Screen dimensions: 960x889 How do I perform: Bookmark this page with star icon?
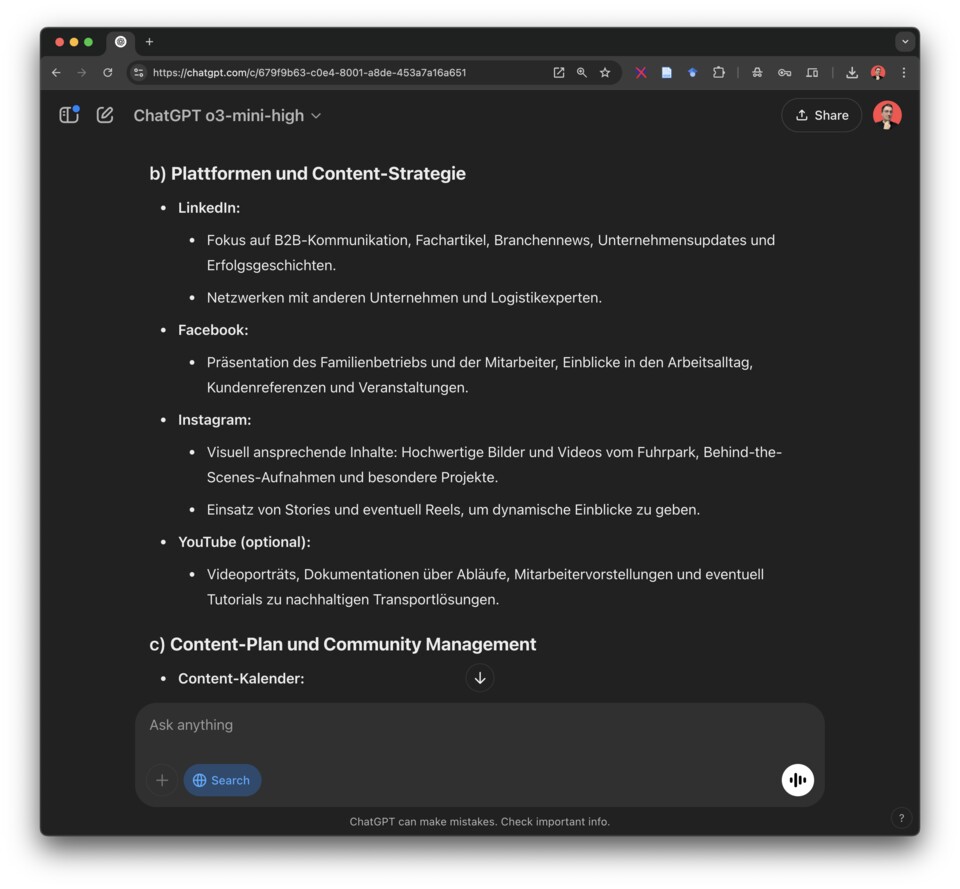605,72
